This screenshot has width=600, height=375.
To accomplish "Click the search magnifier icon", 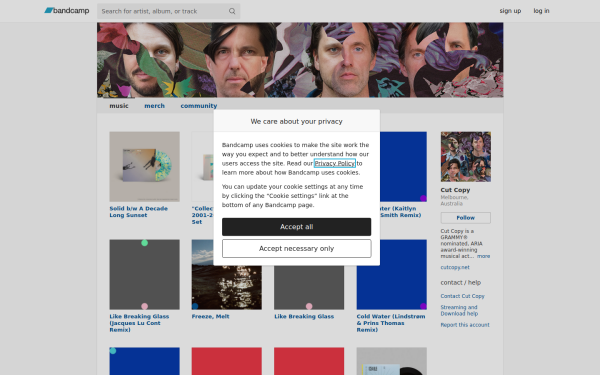I will pos(232,11).
